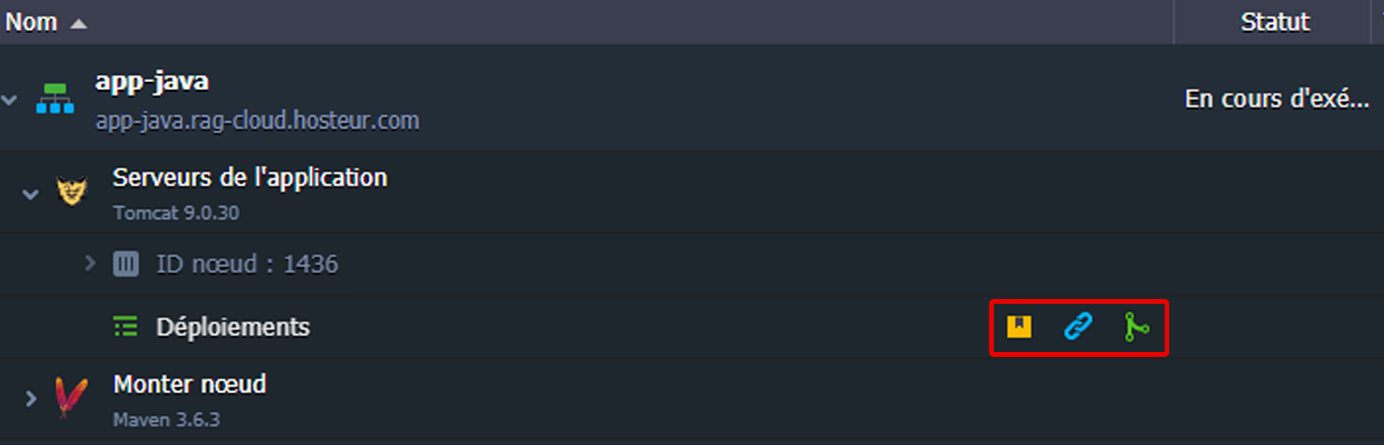Click the node container icon beside ID nœud
Screen dimensions: 1384x445
(x=125, y=264)
